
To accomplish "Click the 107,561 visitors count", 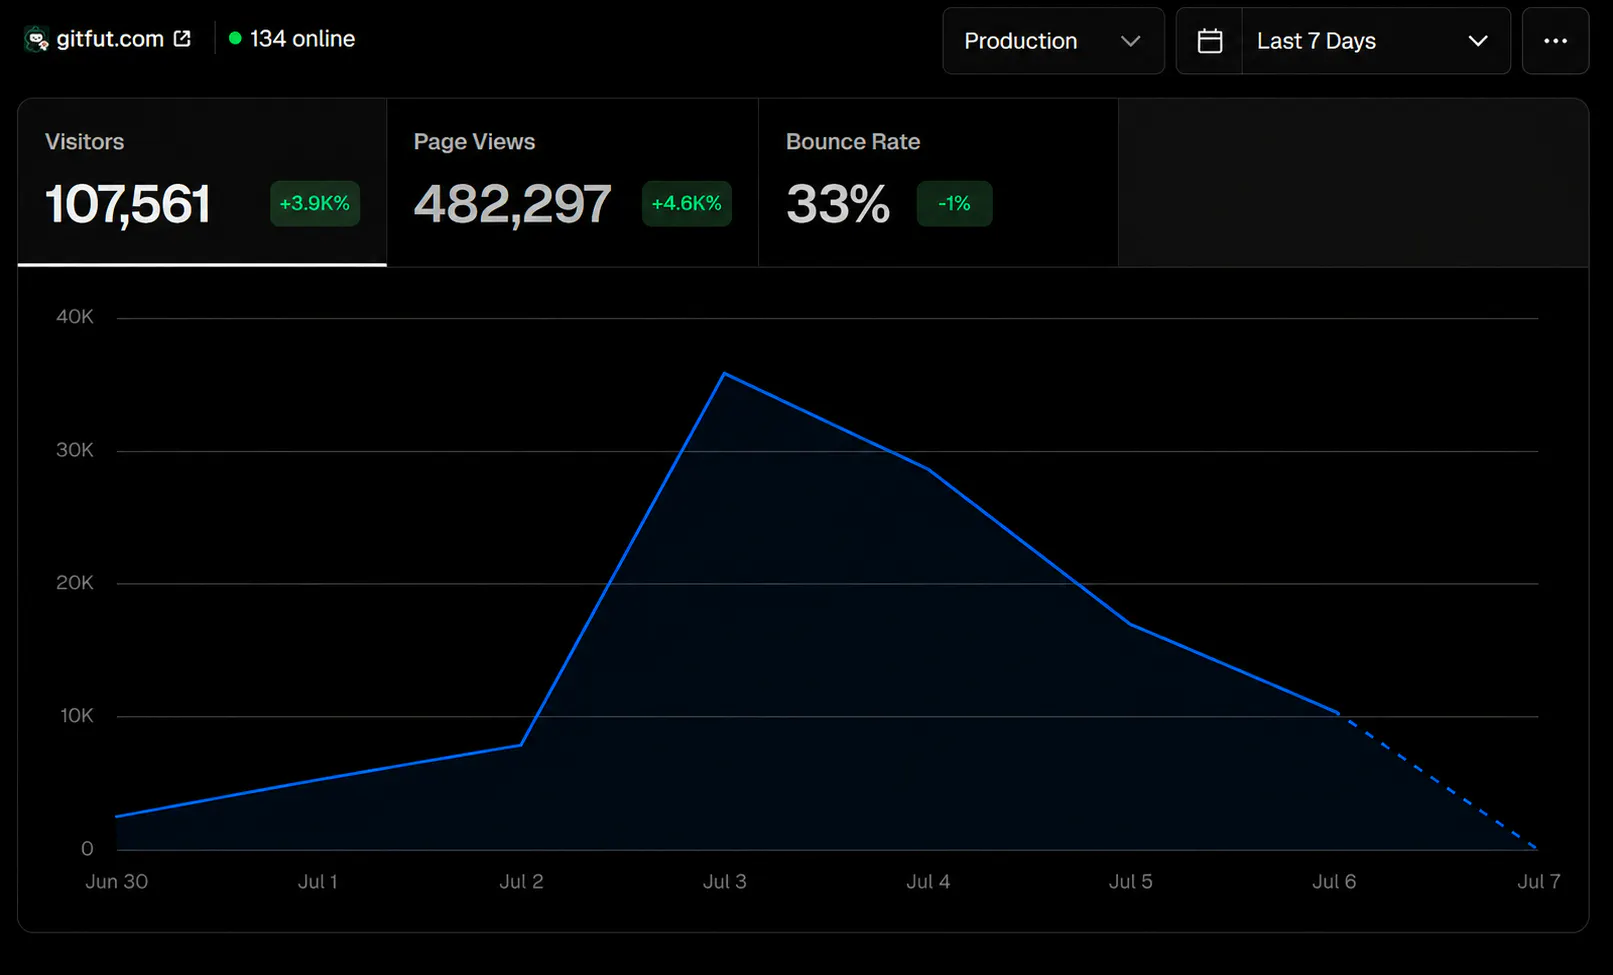I will 128,204.
